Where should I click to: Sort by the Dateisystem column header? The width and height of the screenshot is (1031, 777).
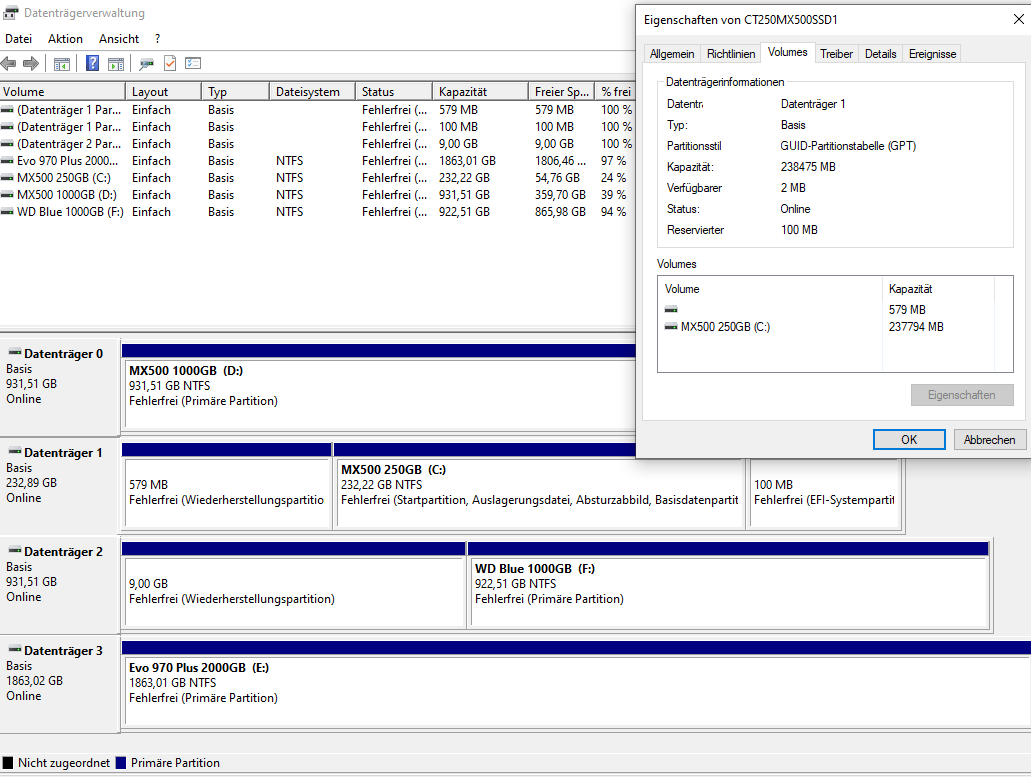[x=312, y=91]
